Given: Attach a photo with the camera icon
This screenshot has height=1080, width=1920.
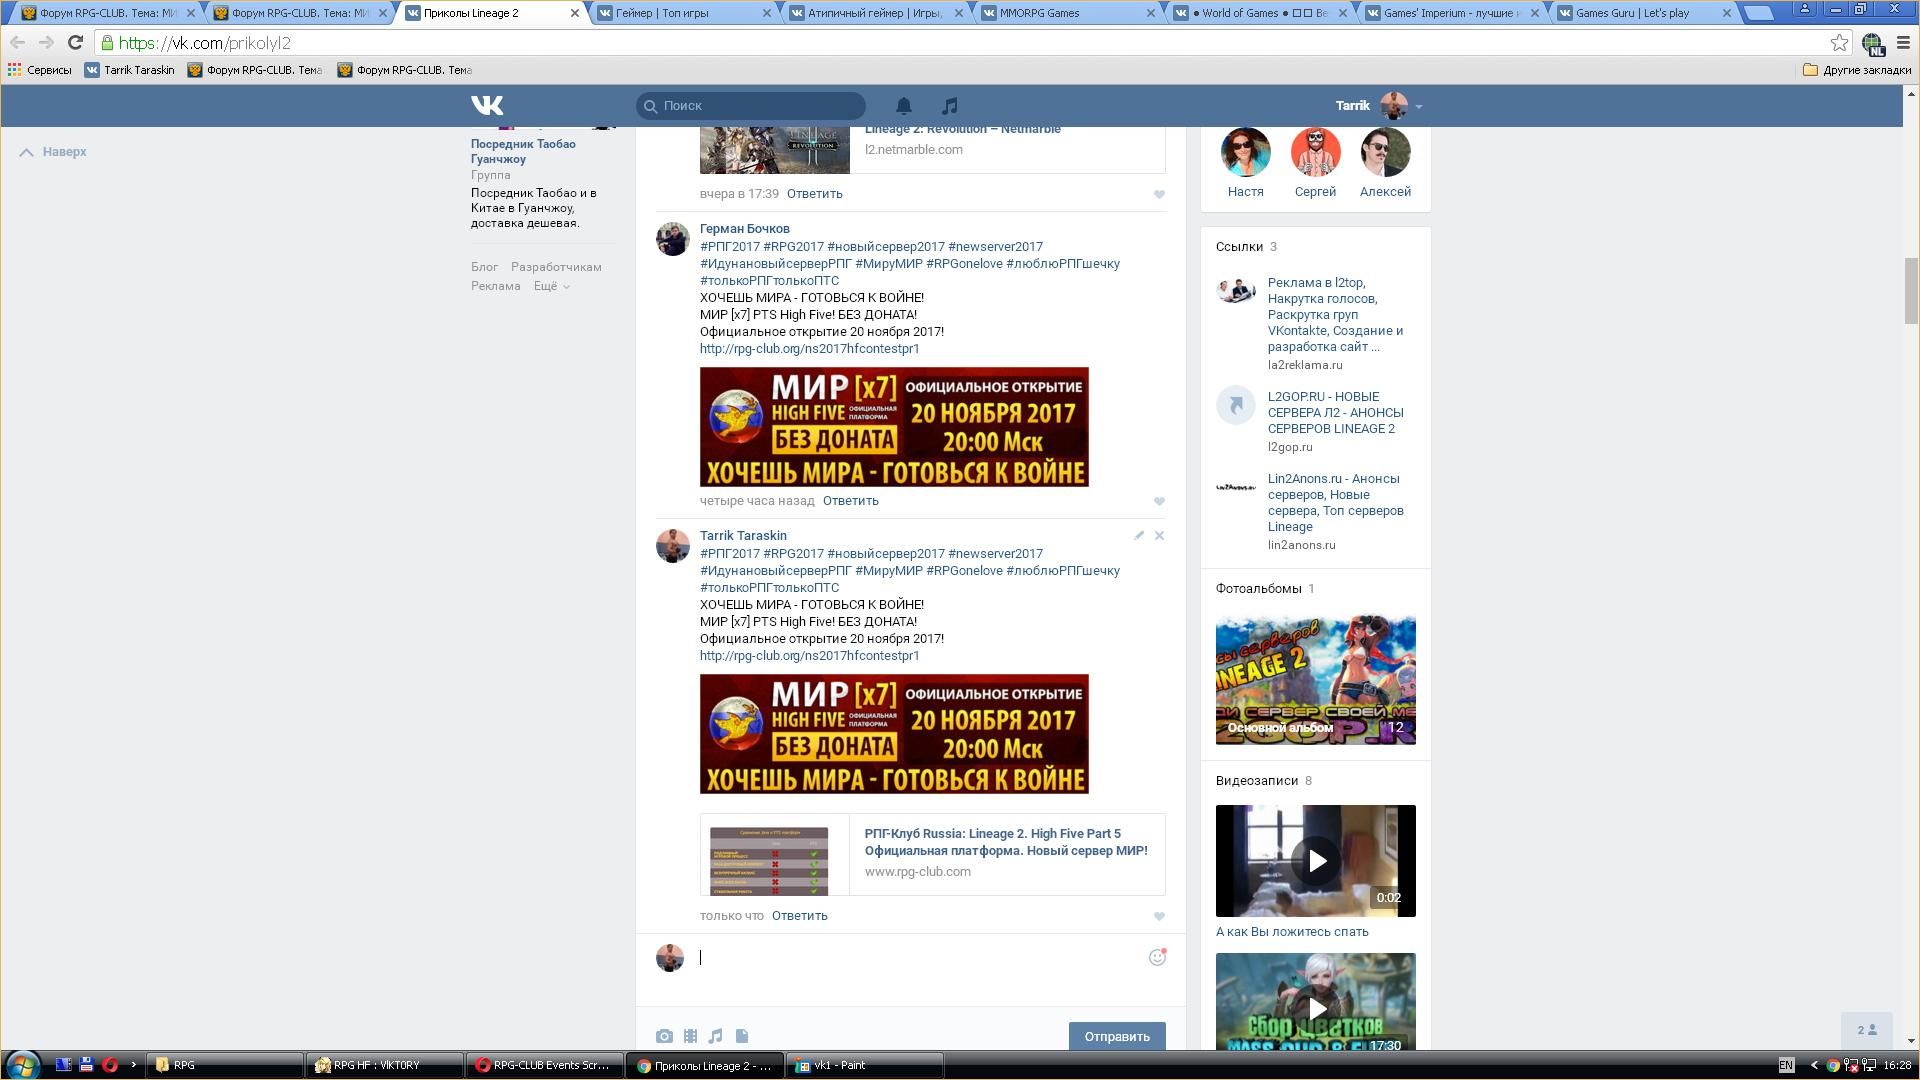Looking at the screenshot, I should [664, 1036].
